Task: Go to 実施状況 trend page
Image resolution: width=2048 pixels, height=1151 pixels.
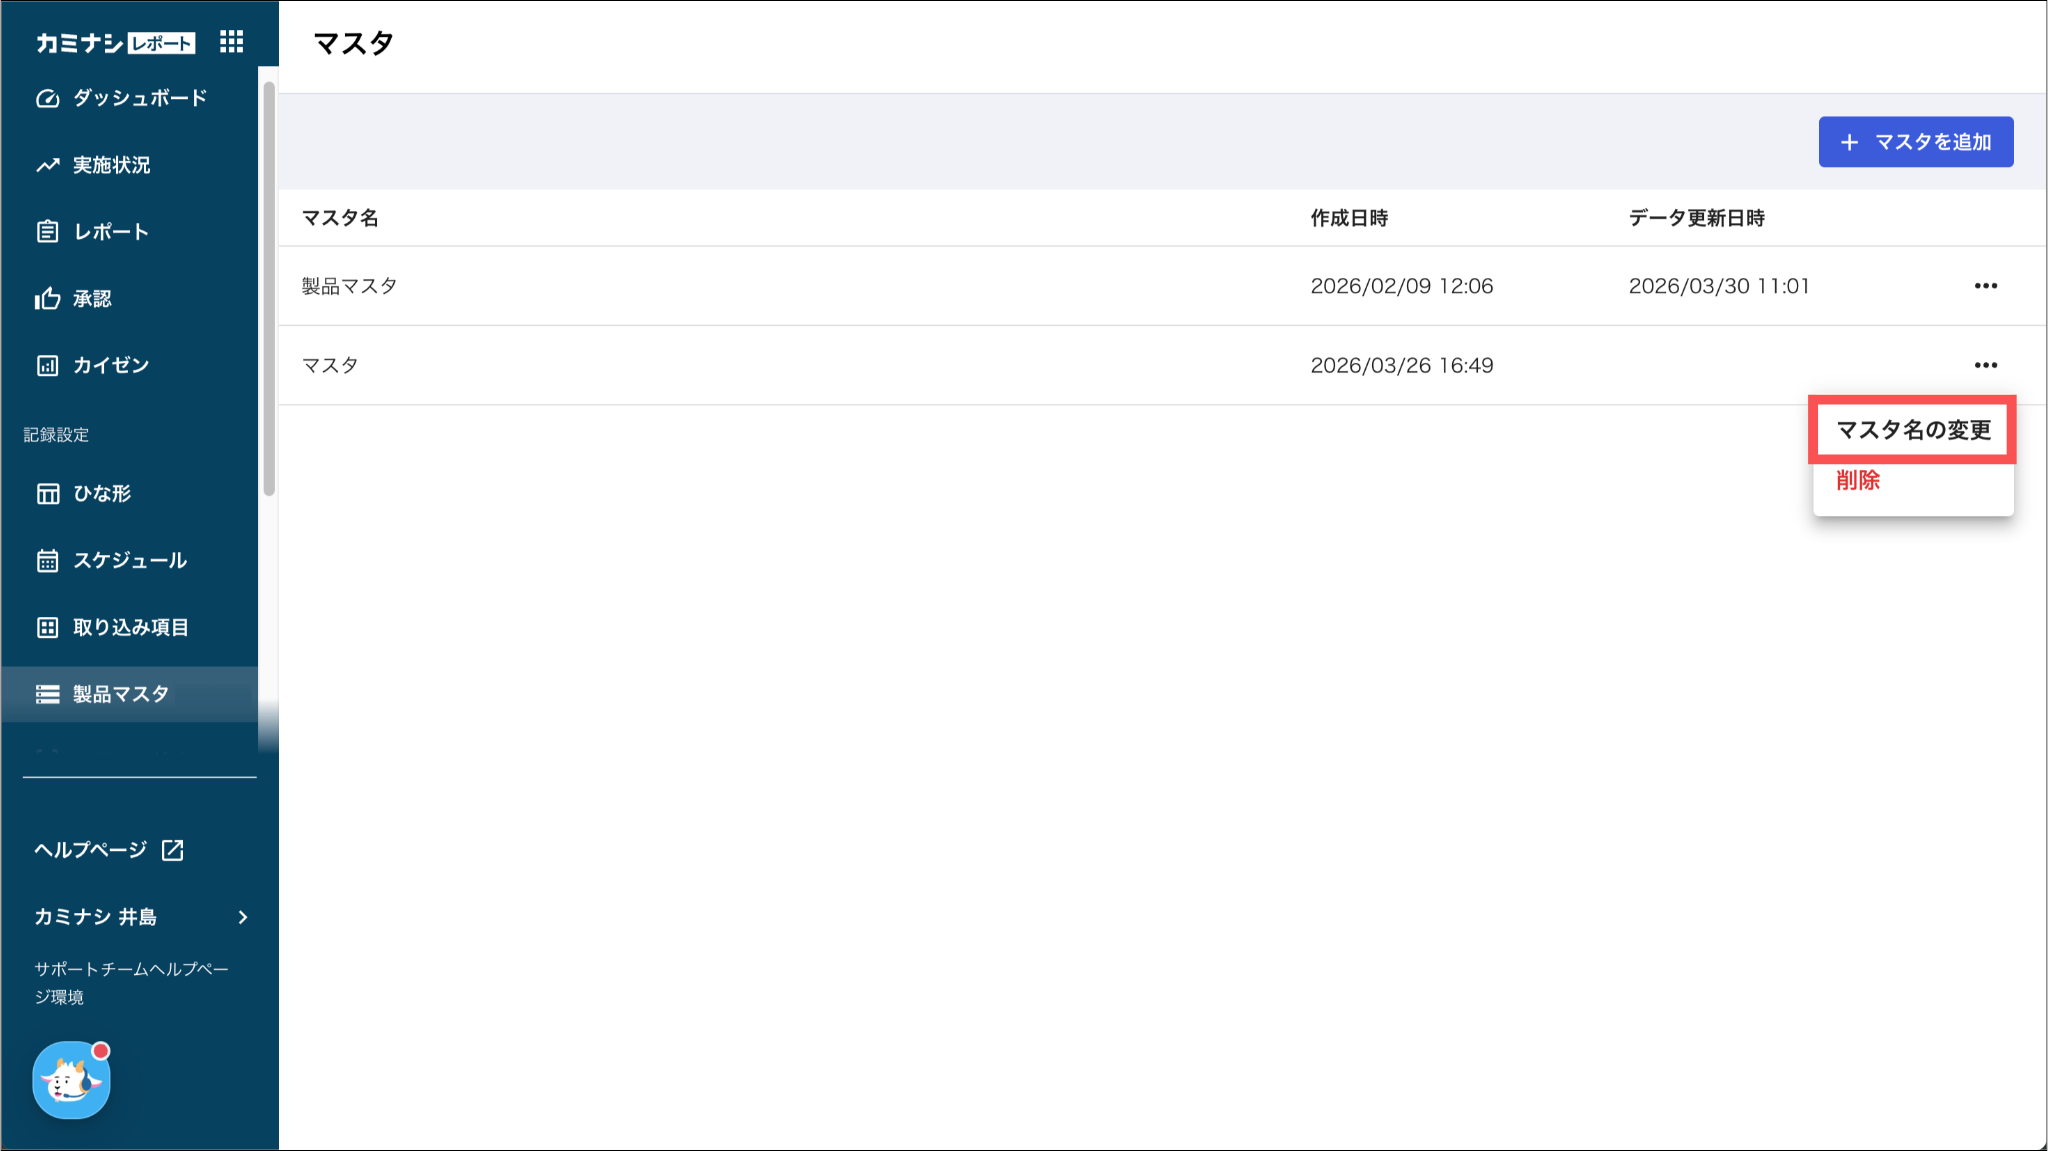Action: [110, 165]
